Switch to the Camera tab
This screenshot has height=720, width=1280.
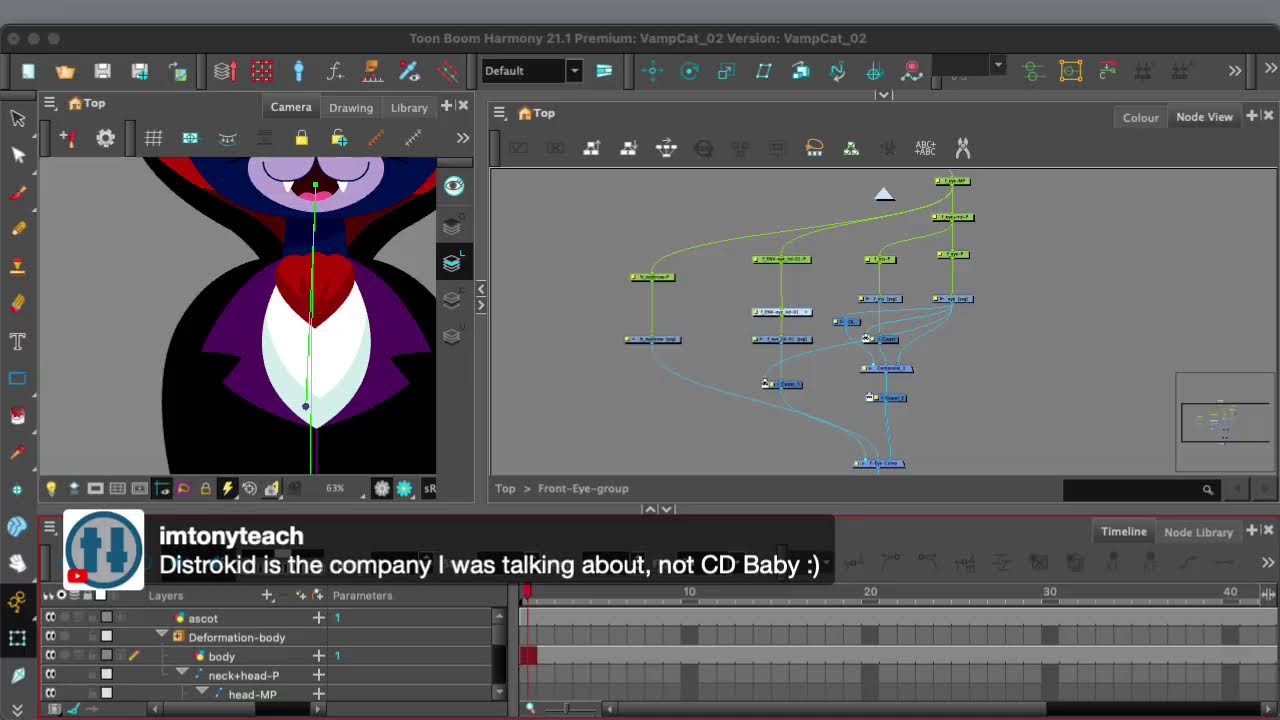pyautogui.click(x=291, y=107)
